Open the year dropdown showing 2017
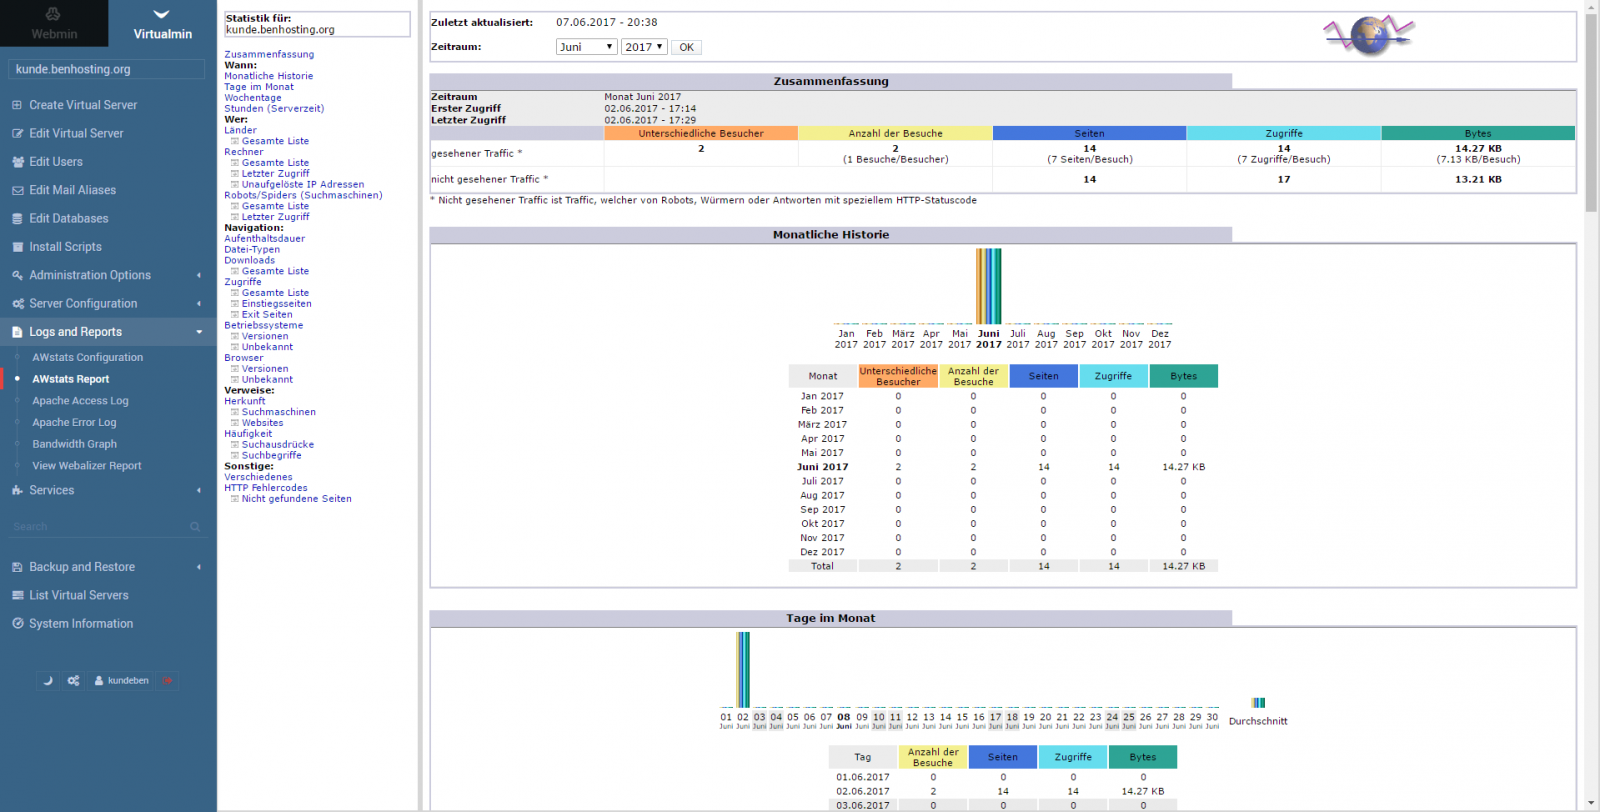This screenshot has height=812, width=1600. [643, 47]
